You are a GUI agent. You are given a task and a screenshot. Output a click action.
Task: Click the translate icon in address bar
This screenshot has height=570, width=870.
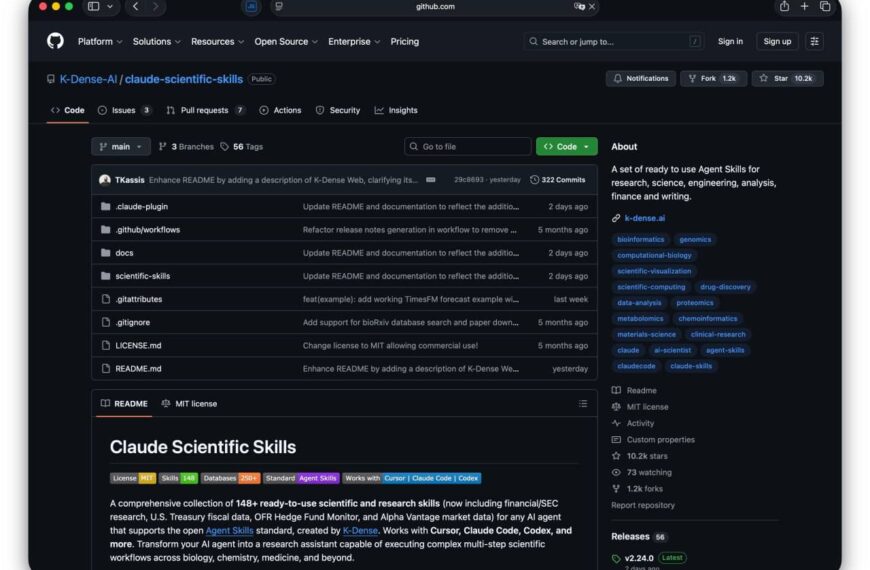click(579, 7)
